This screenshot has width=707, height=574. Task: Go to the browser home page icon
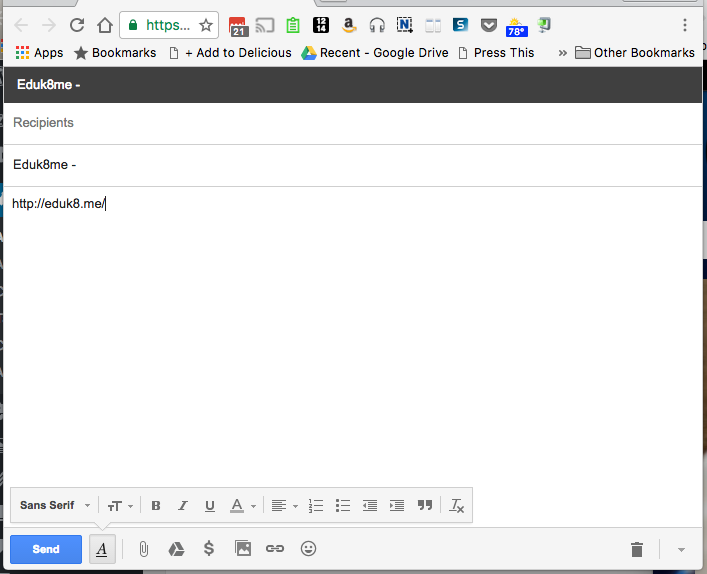(105, 25)
